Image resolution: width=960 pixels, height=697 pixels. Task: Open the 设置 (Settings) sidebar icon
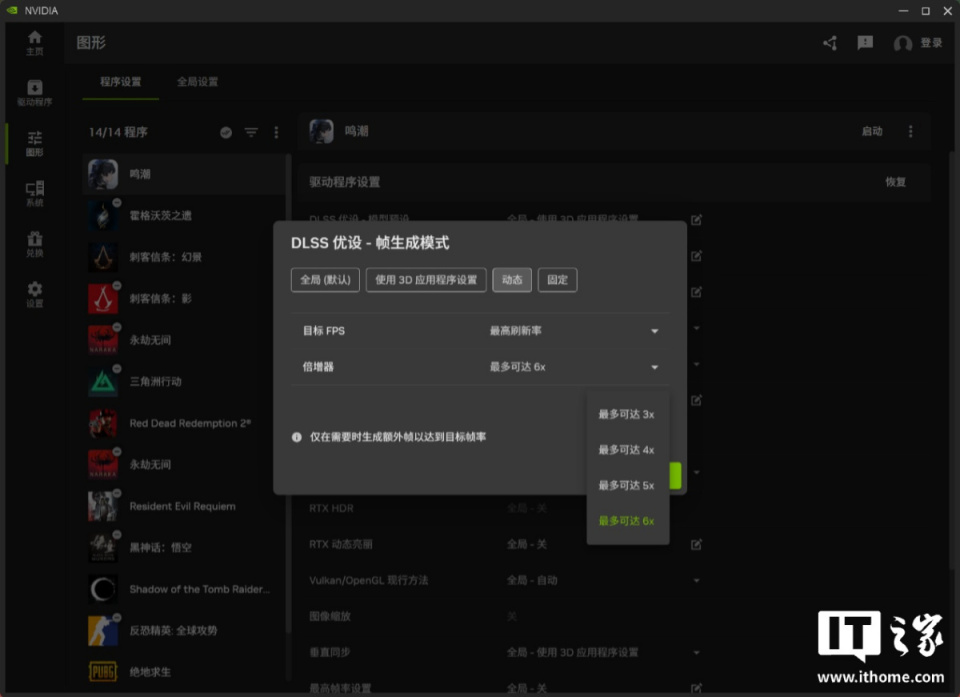(33, 294)
